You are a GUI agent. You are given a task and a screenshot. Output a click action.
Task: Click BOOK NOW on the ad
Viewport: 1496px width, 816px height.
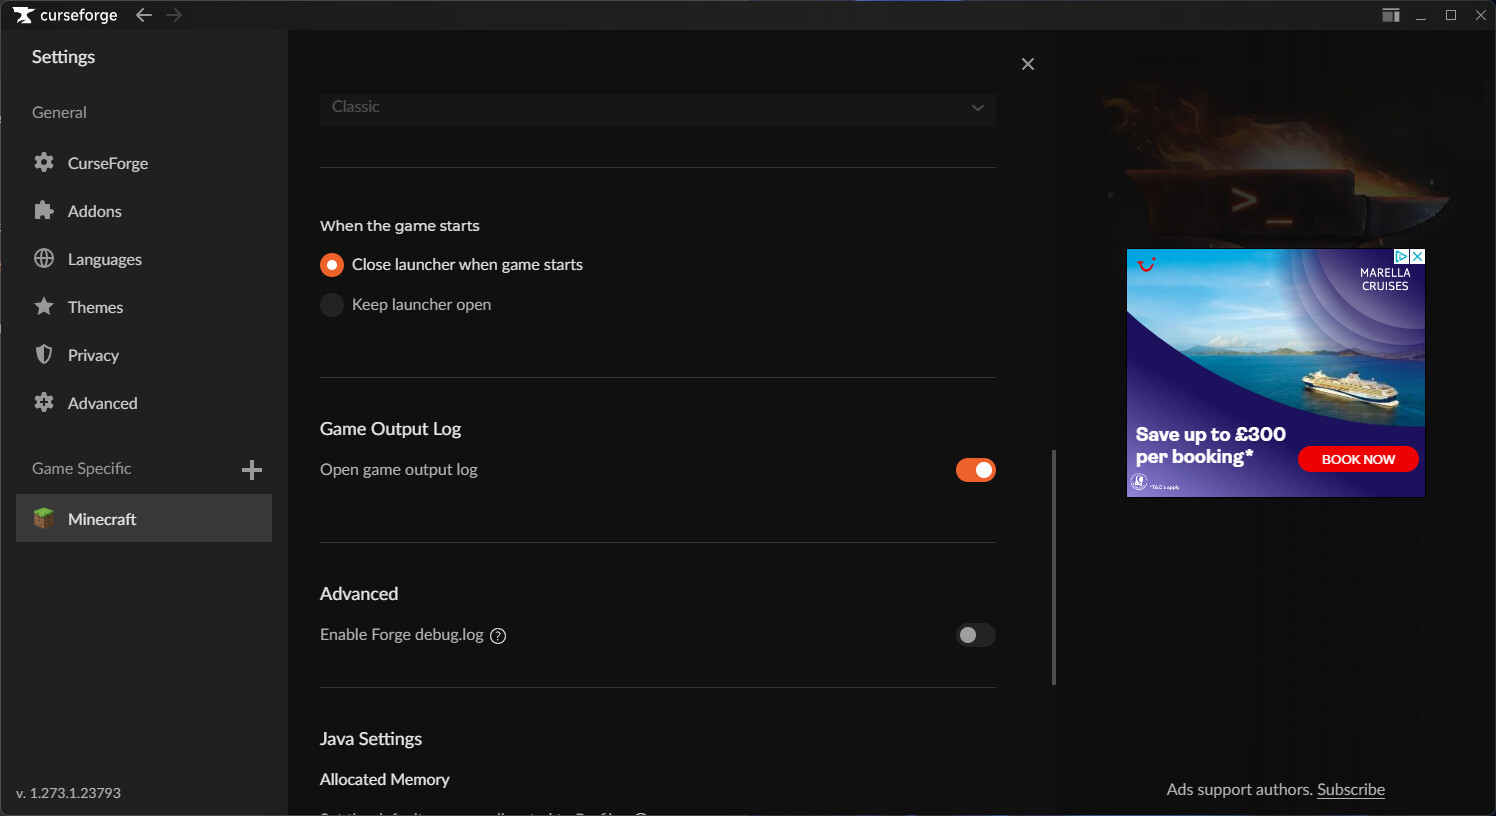pos(1358,459)
